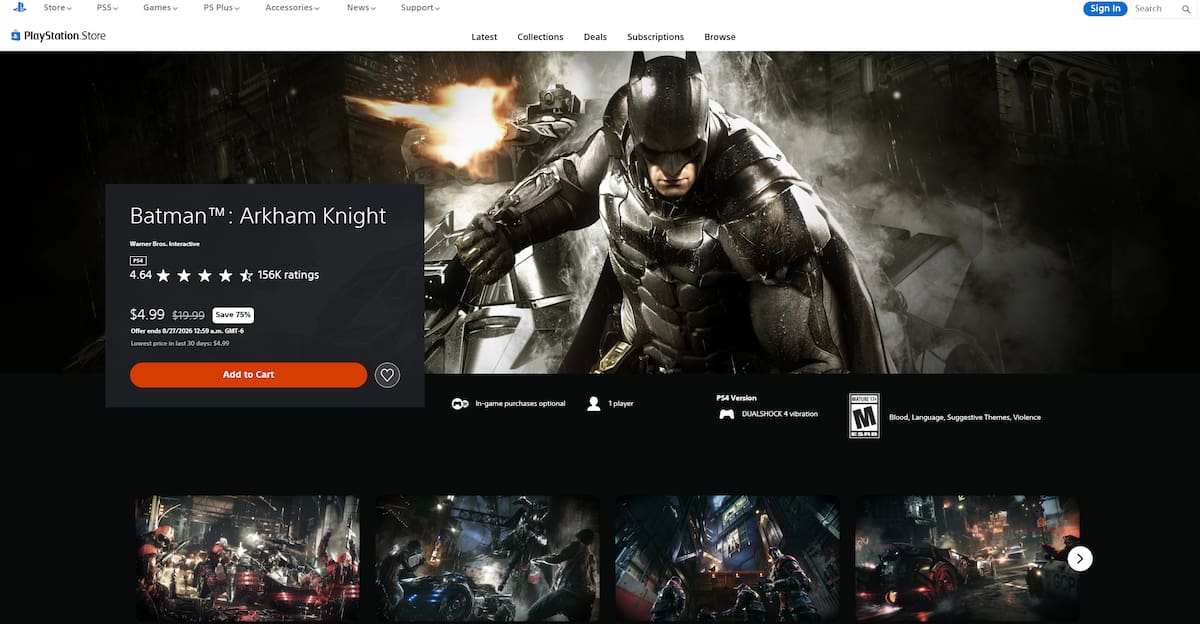
Task: Click the Batman™: Arkham Knight title
Action: [x=258, y=215]
